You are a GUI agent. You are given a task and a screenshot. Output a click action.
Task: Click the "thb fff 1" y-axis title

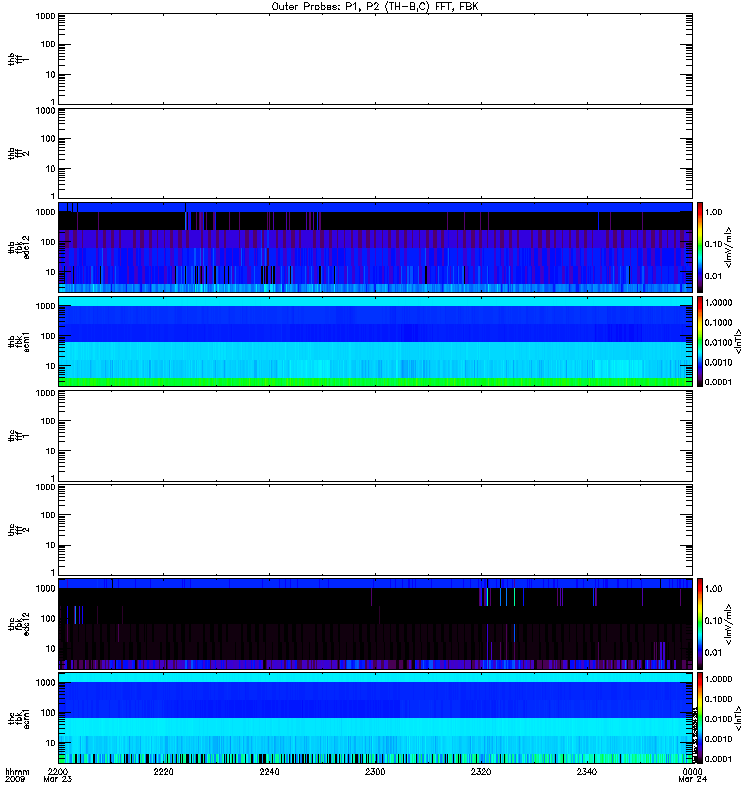[x=19, y=59]
